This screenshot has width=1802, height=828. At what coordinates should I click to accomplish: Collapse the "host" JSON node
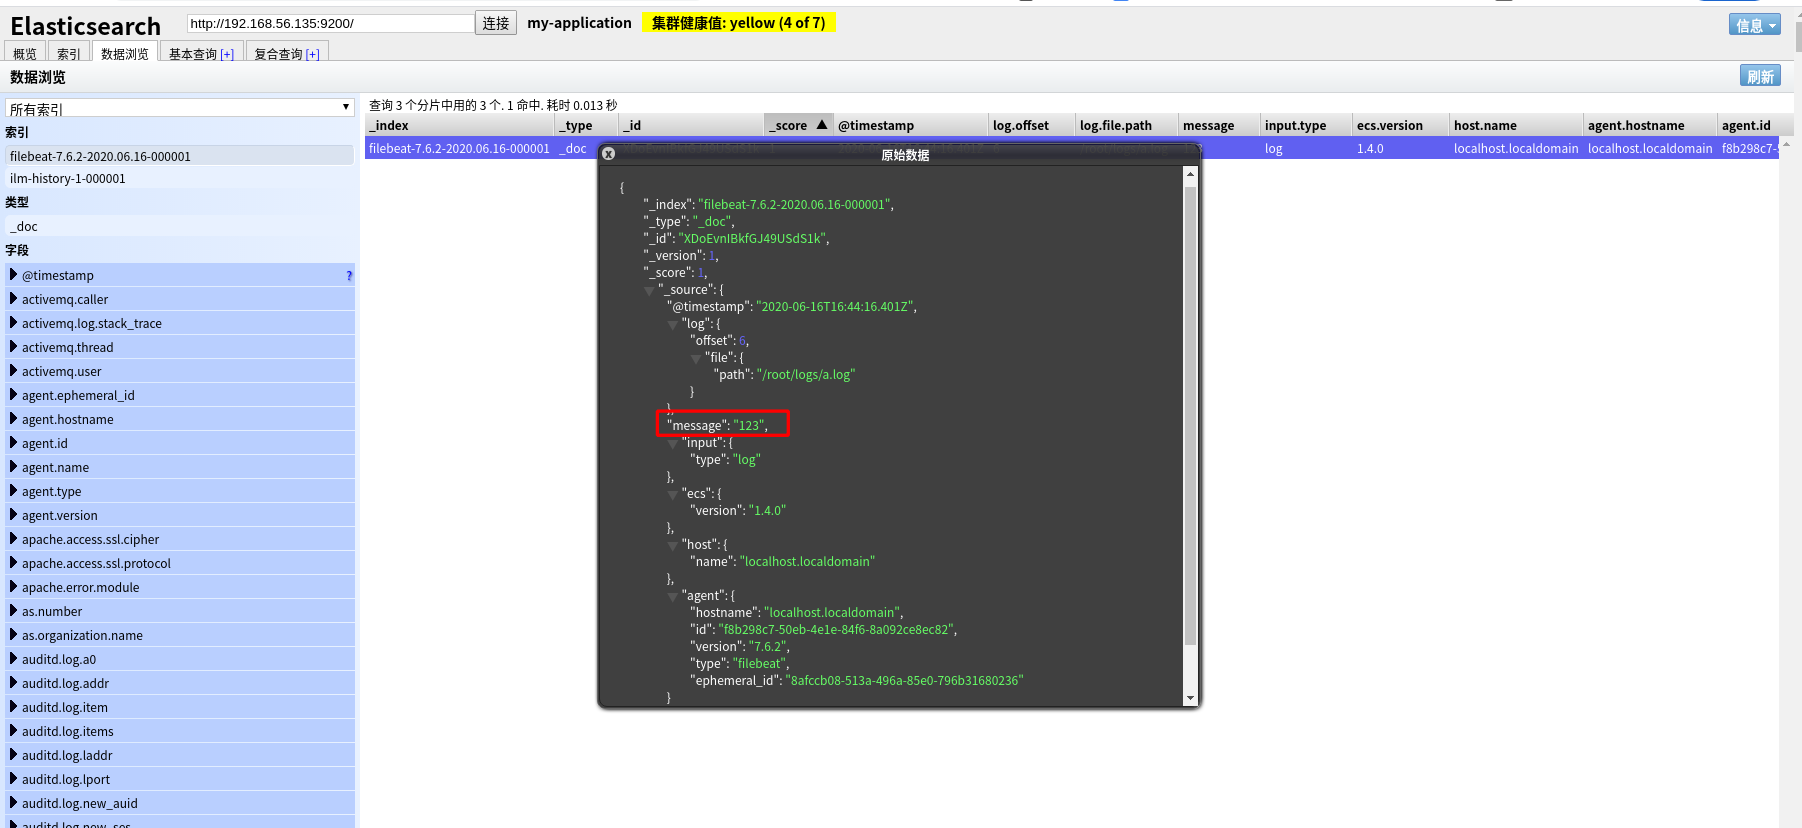click(x=673, y=546)
